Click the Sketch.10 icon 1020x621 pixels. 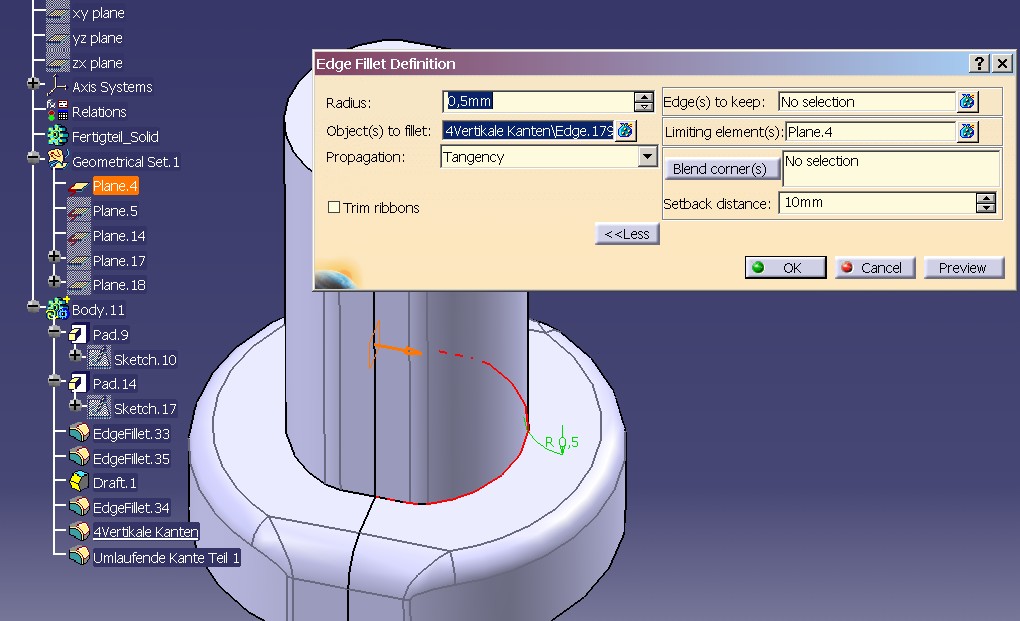pos(99,359)
